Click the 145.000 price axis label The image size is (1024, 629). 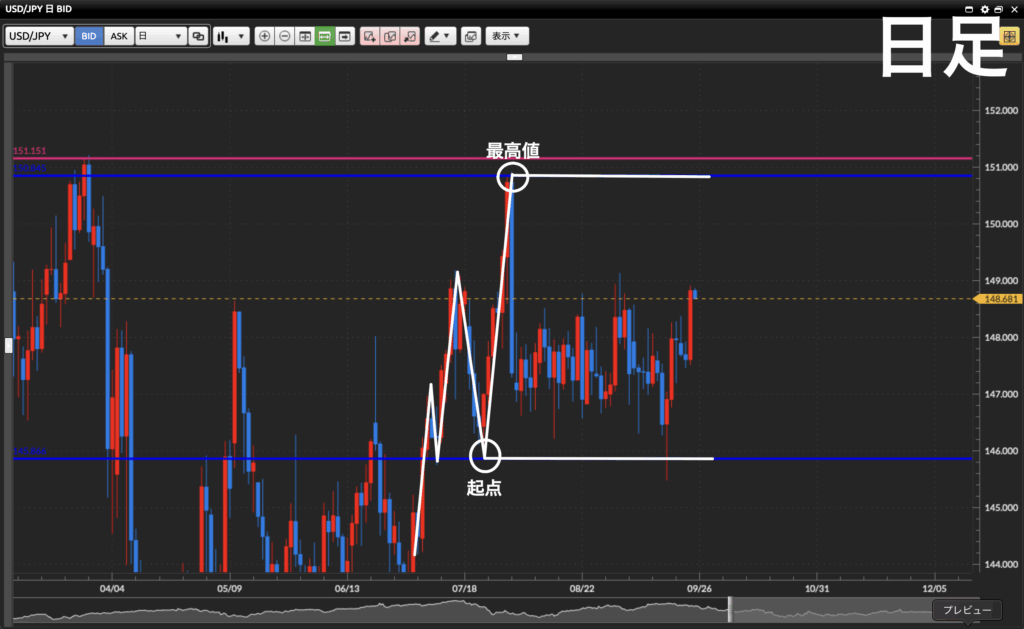pyautogui.click(x=1001, y=508)
